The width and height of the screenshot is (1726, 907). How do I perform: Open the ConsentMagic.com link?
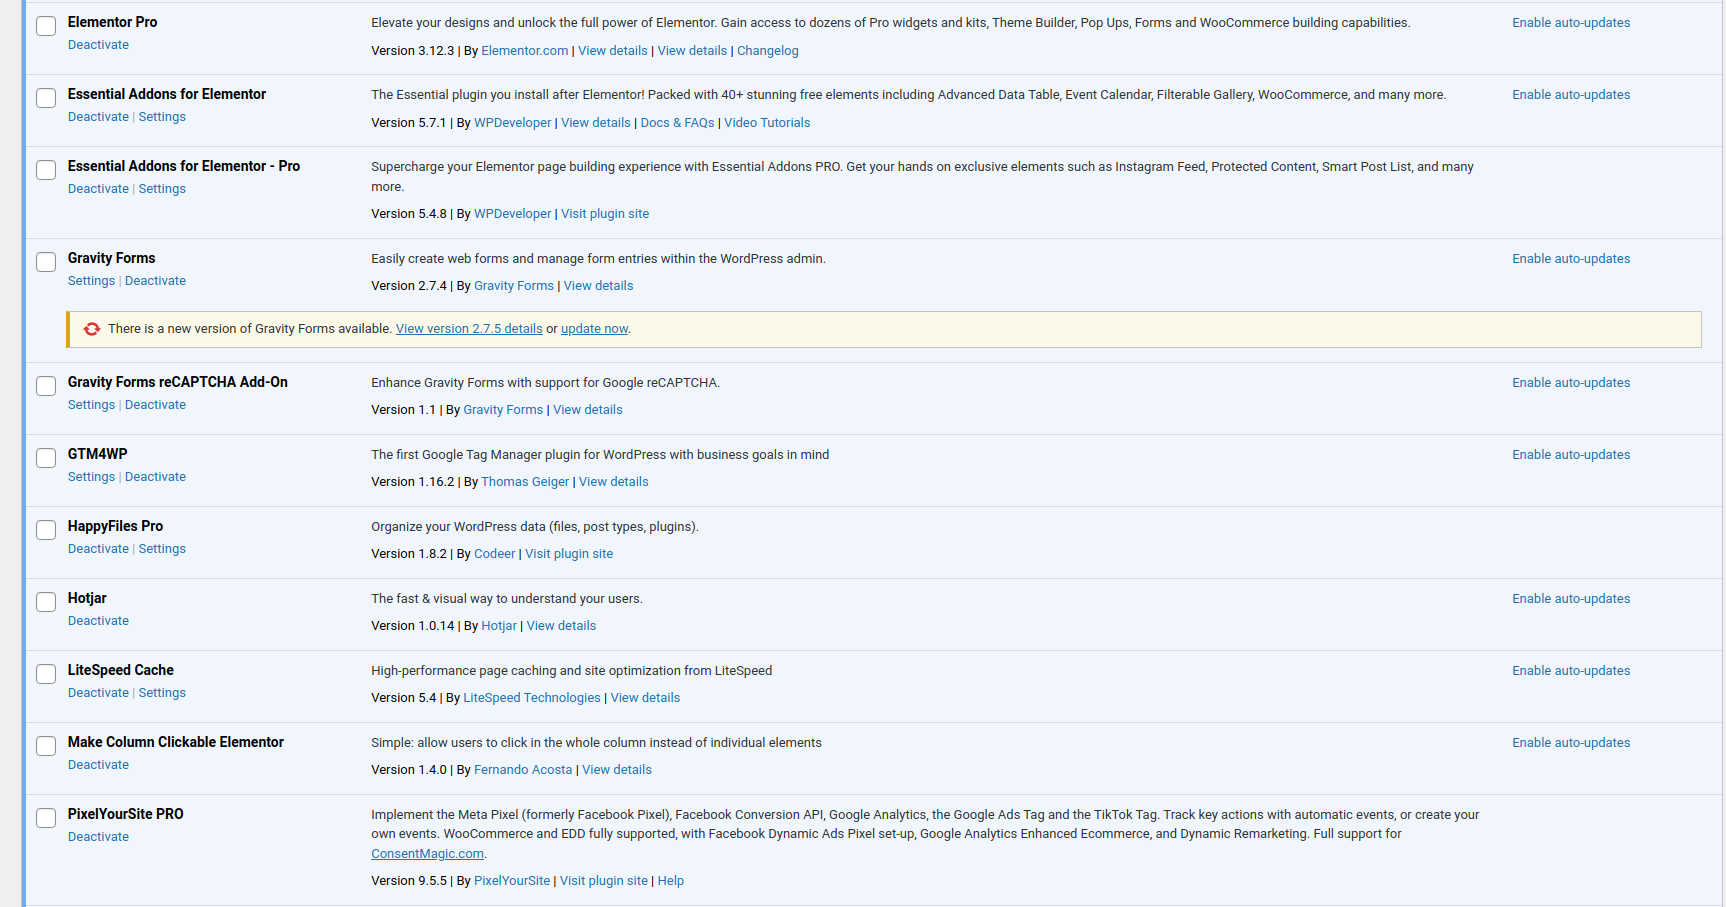(427, 854)
